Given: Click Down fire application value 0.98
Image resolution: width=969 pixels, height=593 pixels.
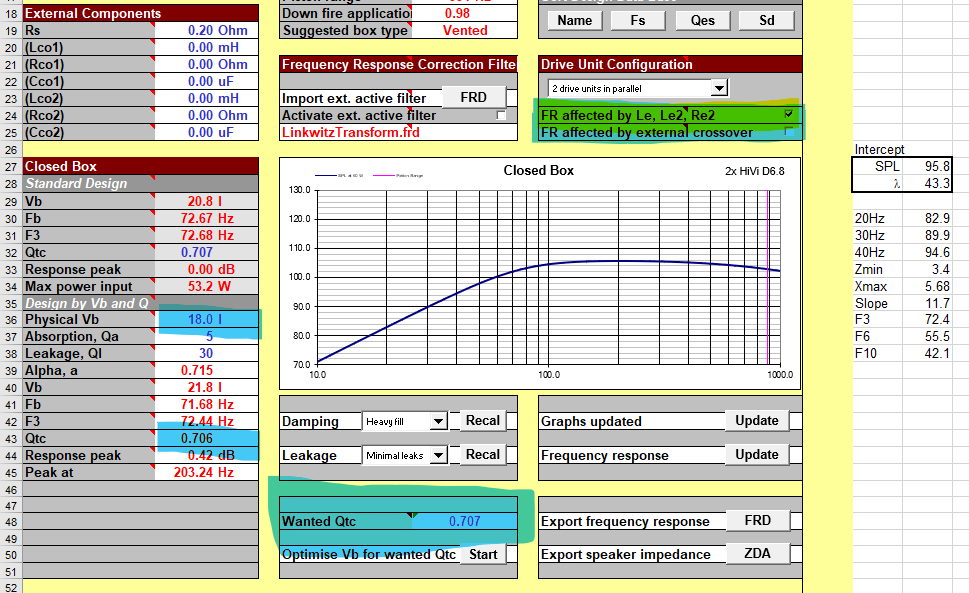Looking at the screenshot, I should pos(465,13).
